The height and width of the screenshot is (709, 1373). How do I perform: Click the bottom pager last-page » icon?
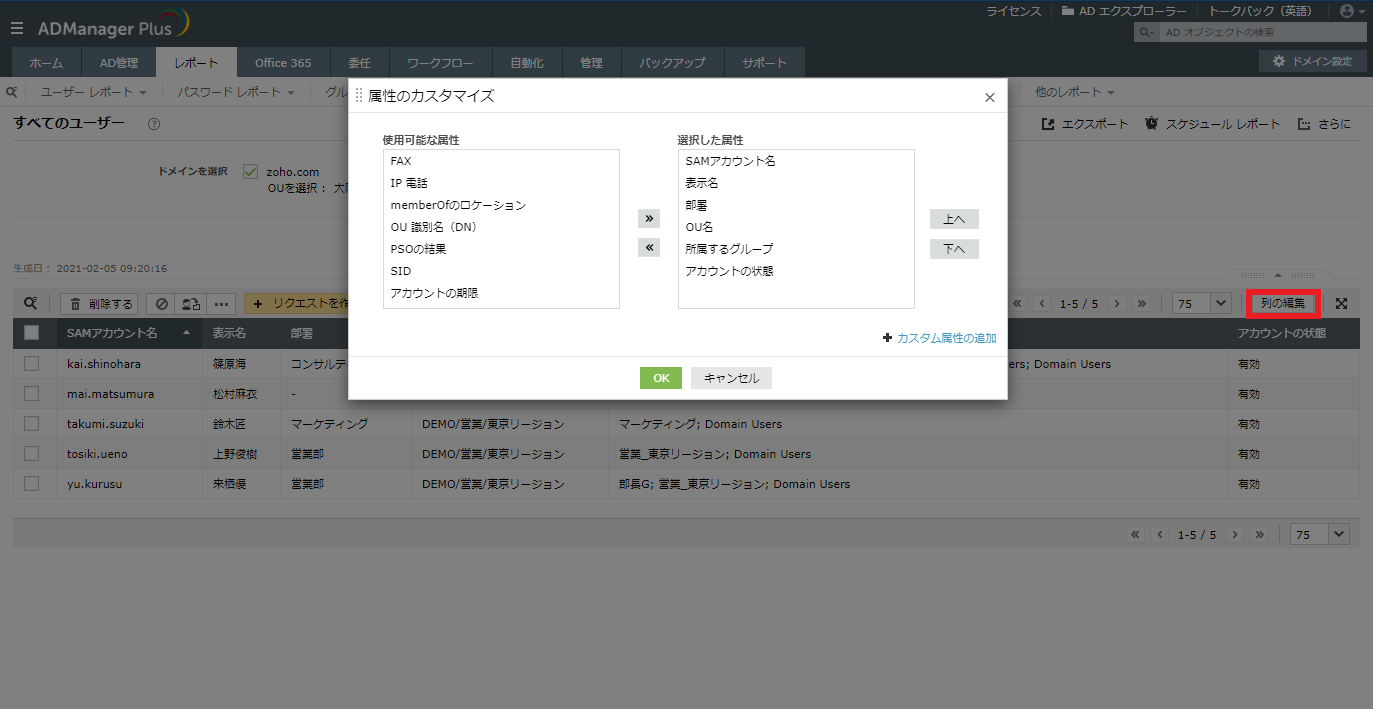1259,535
